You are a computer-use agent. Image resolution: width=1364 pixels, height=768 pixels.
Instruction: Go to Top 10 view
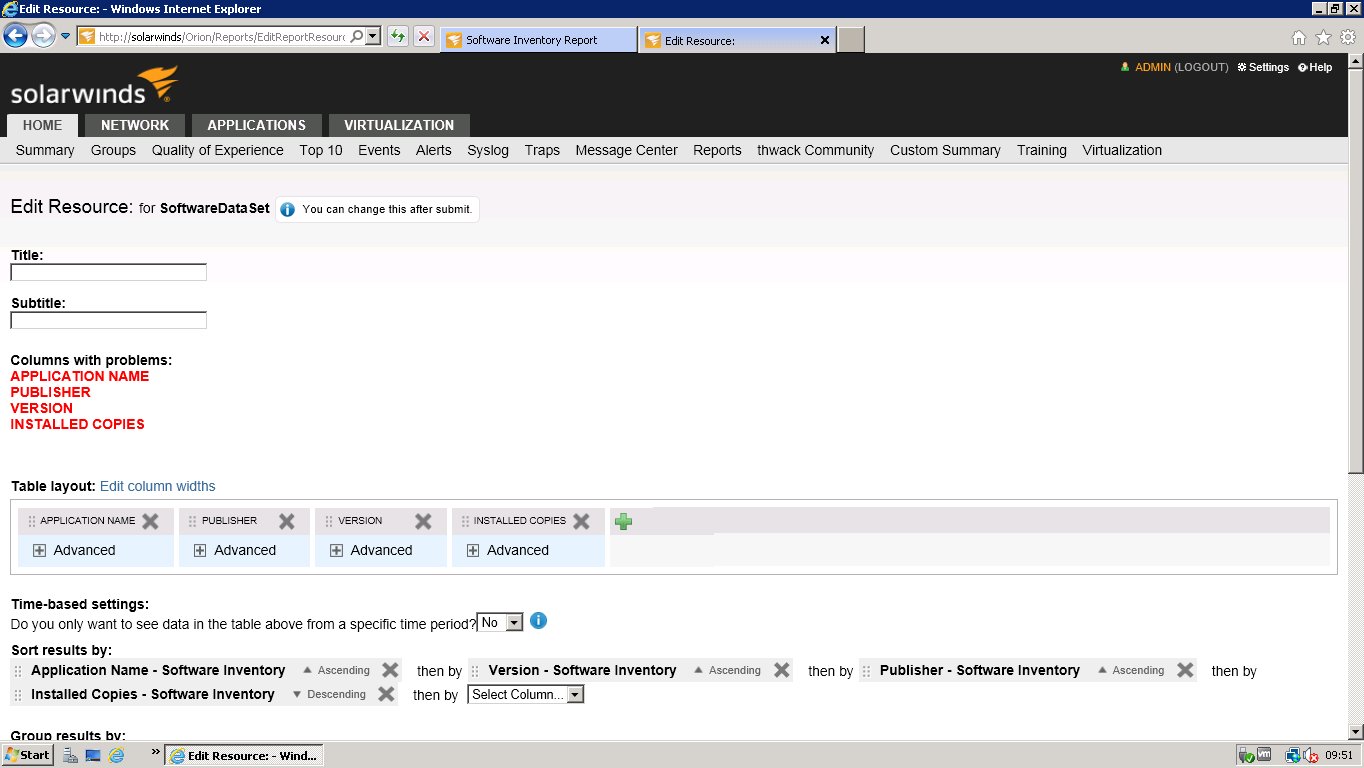pyautogui.click(x=321, y=150)
